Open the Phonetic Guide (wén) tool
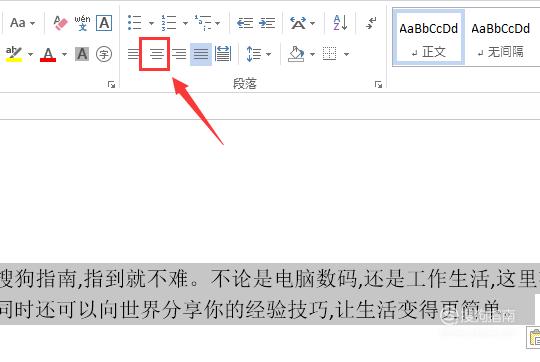This screenshot has height=362, width=540. pos(82,23)
